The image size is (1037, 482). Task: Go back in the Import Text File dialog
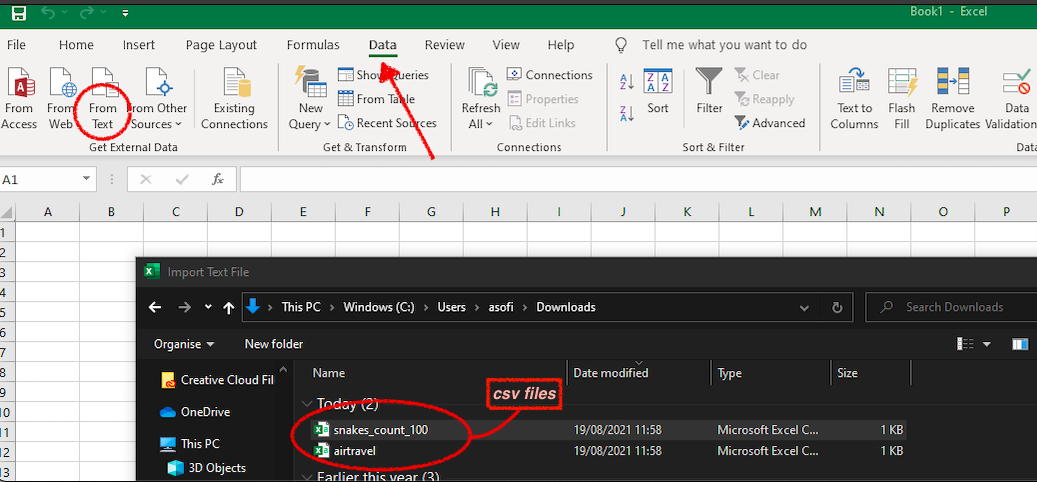tap(155, 307)
